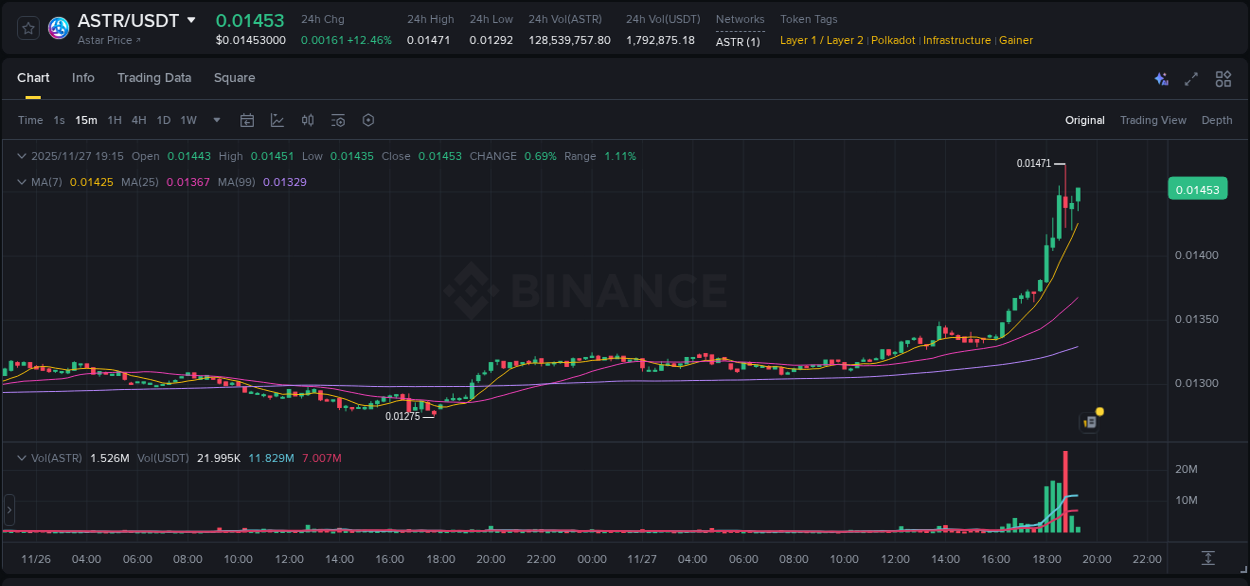Switch to the Trading View chart mode
The width and height of the screenshot is (1250, 586).
[x=1153, y=119]
